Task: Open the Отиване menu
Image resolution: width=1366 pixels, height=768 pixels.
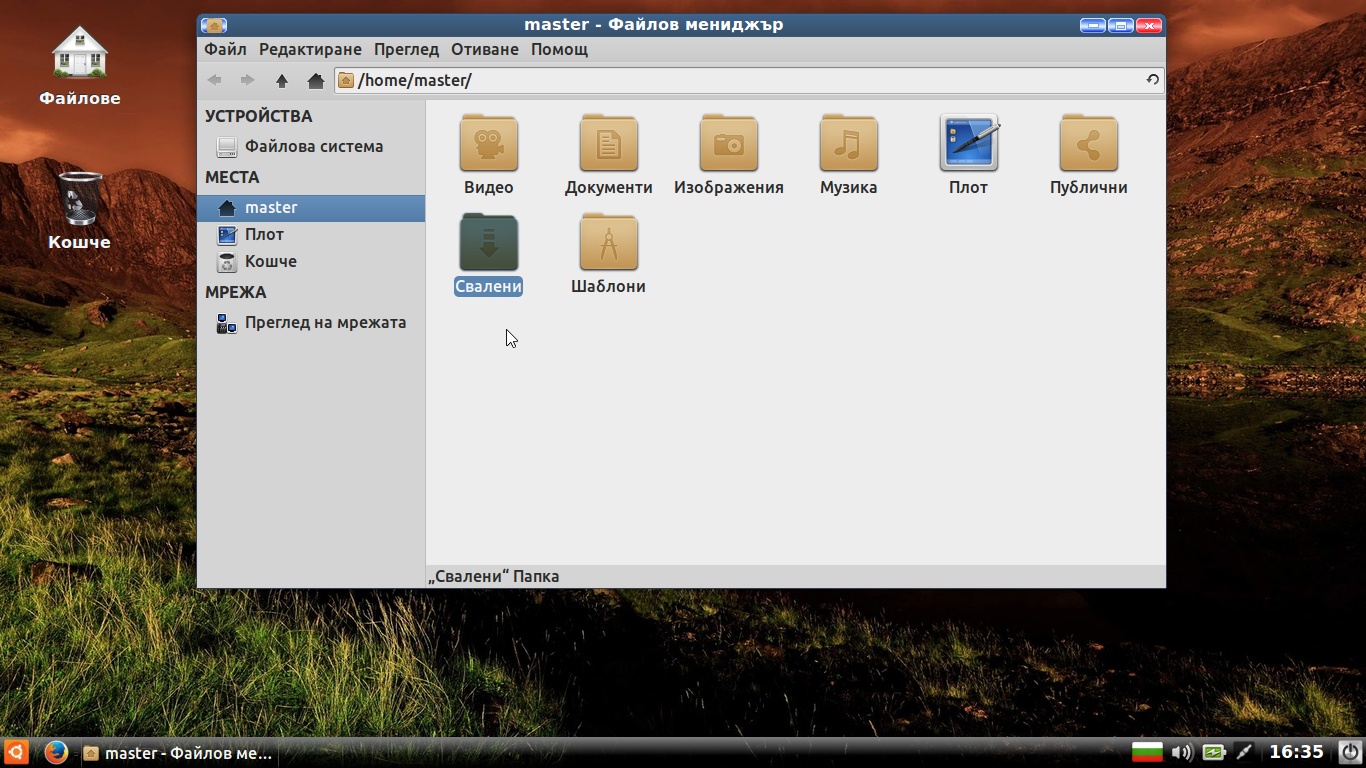Action: (485, 49)
